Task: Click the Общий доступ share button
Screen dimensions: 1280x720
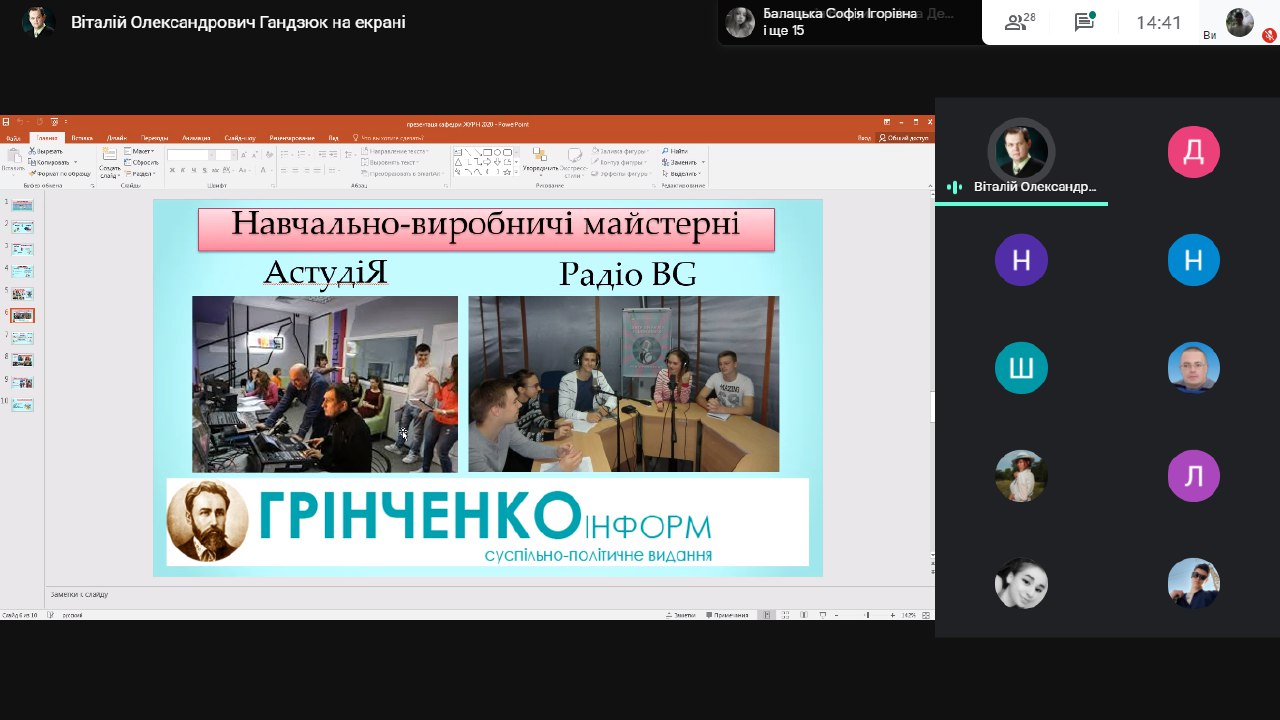Action: point(904,138)
